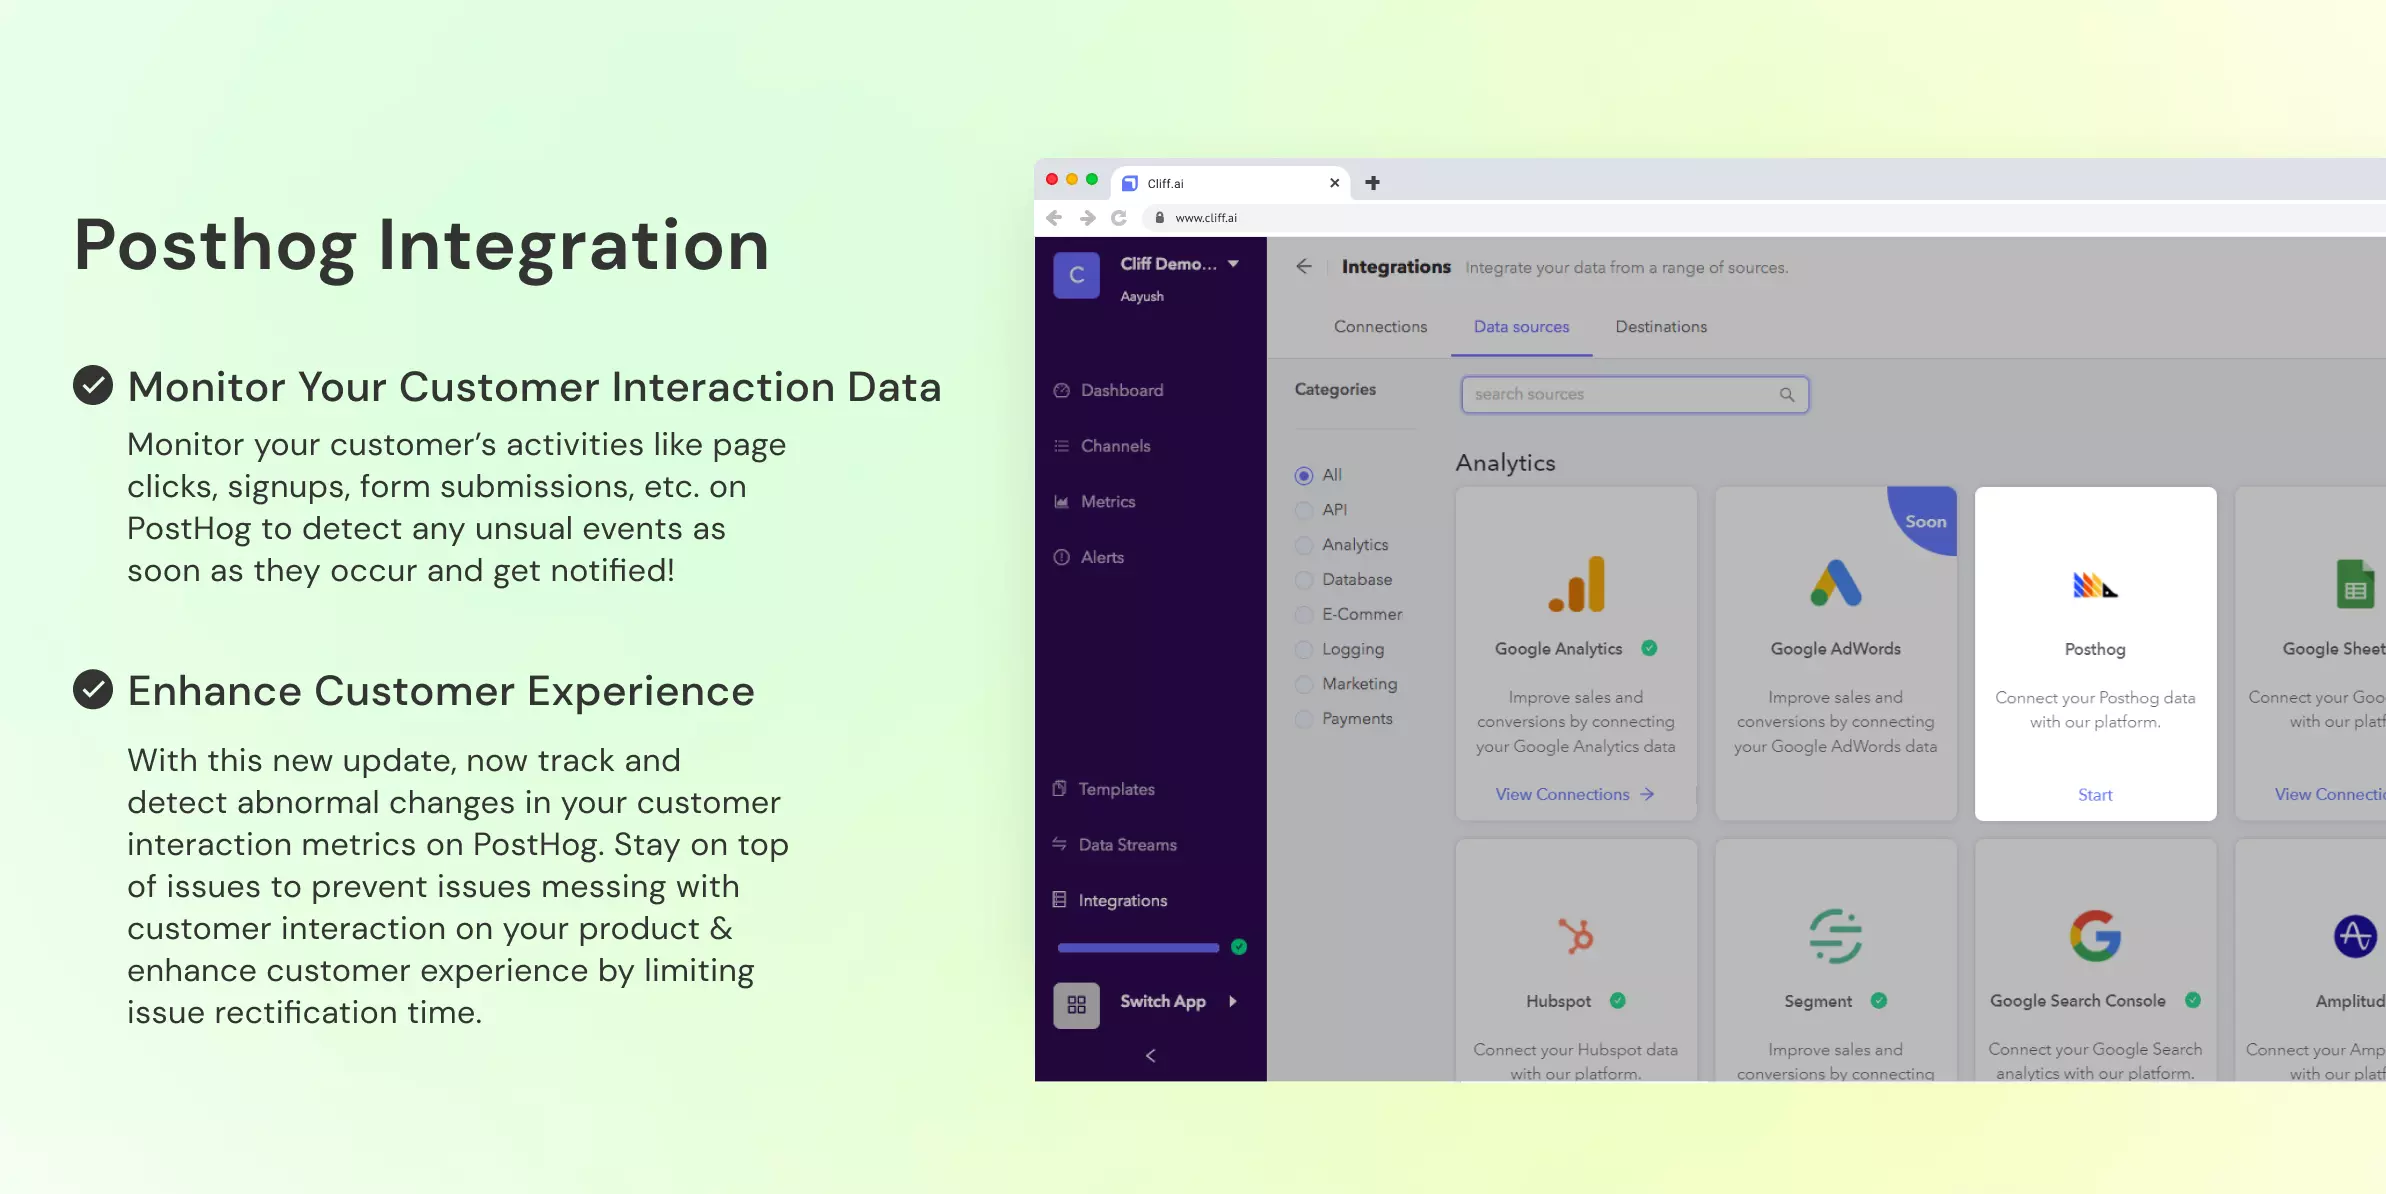This screenshot has height=1194, width=2386.
Task: Open Channels in the sidebar
Action: click(1102, 446)
